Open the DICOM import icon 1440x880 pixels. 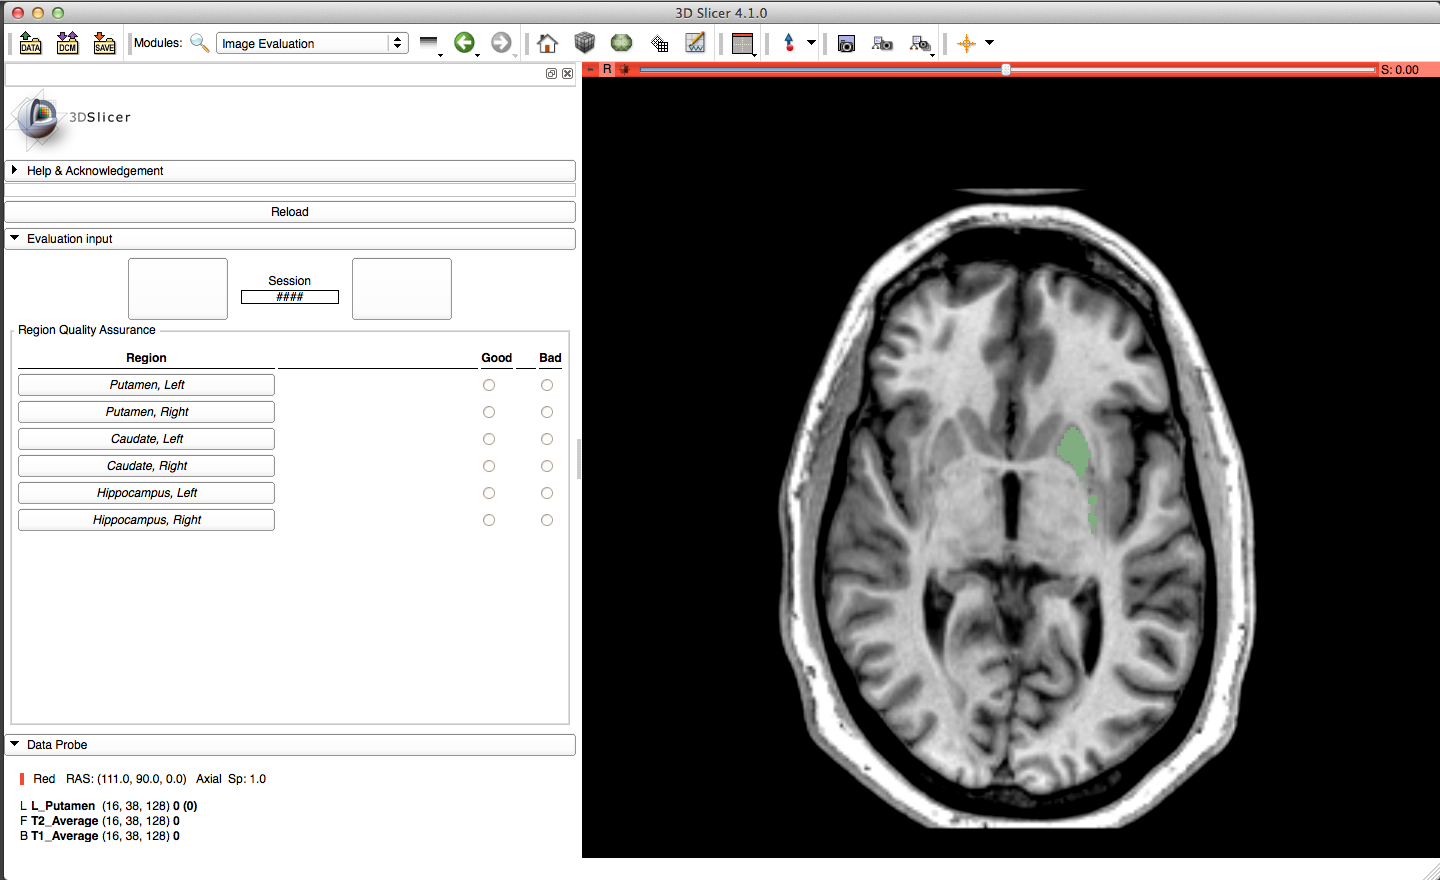(x=67, y=43)
